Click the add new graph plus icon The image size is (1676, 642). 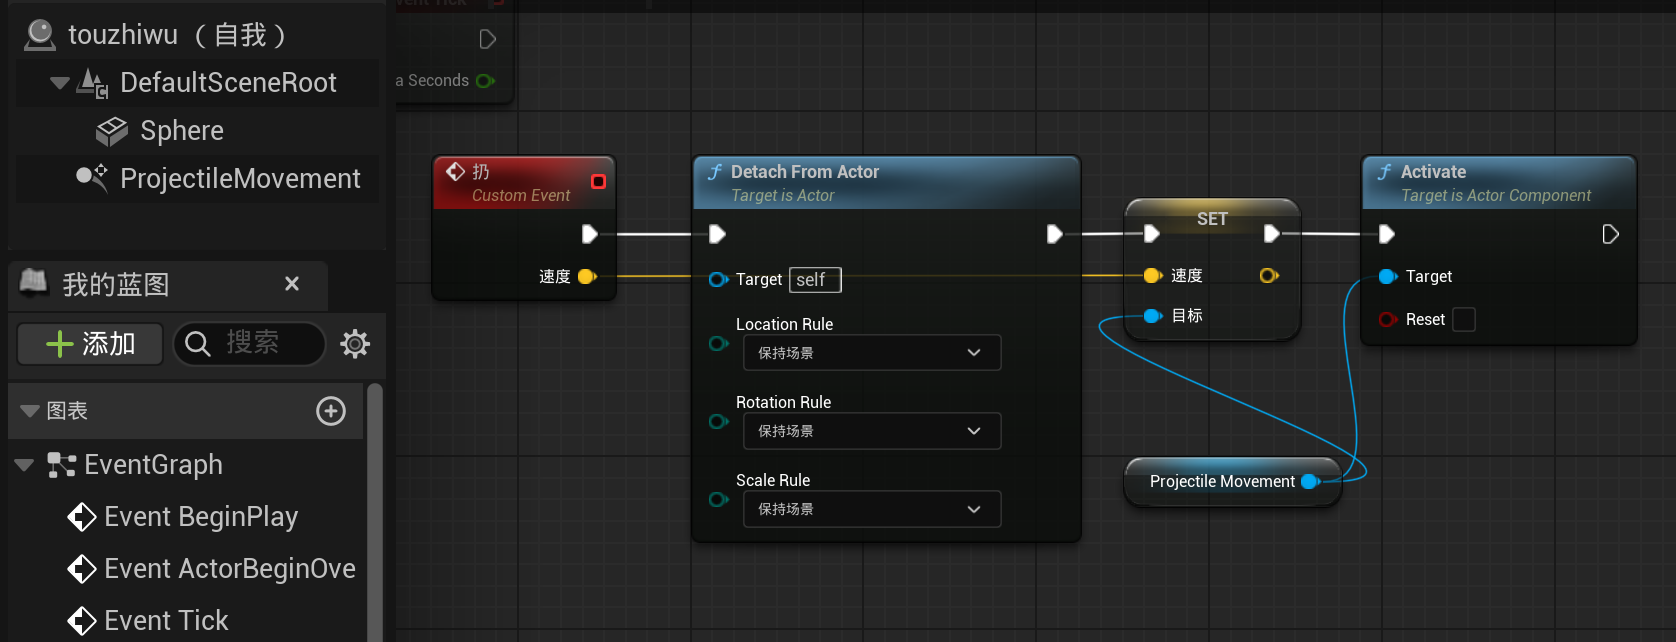click(331, 411)
